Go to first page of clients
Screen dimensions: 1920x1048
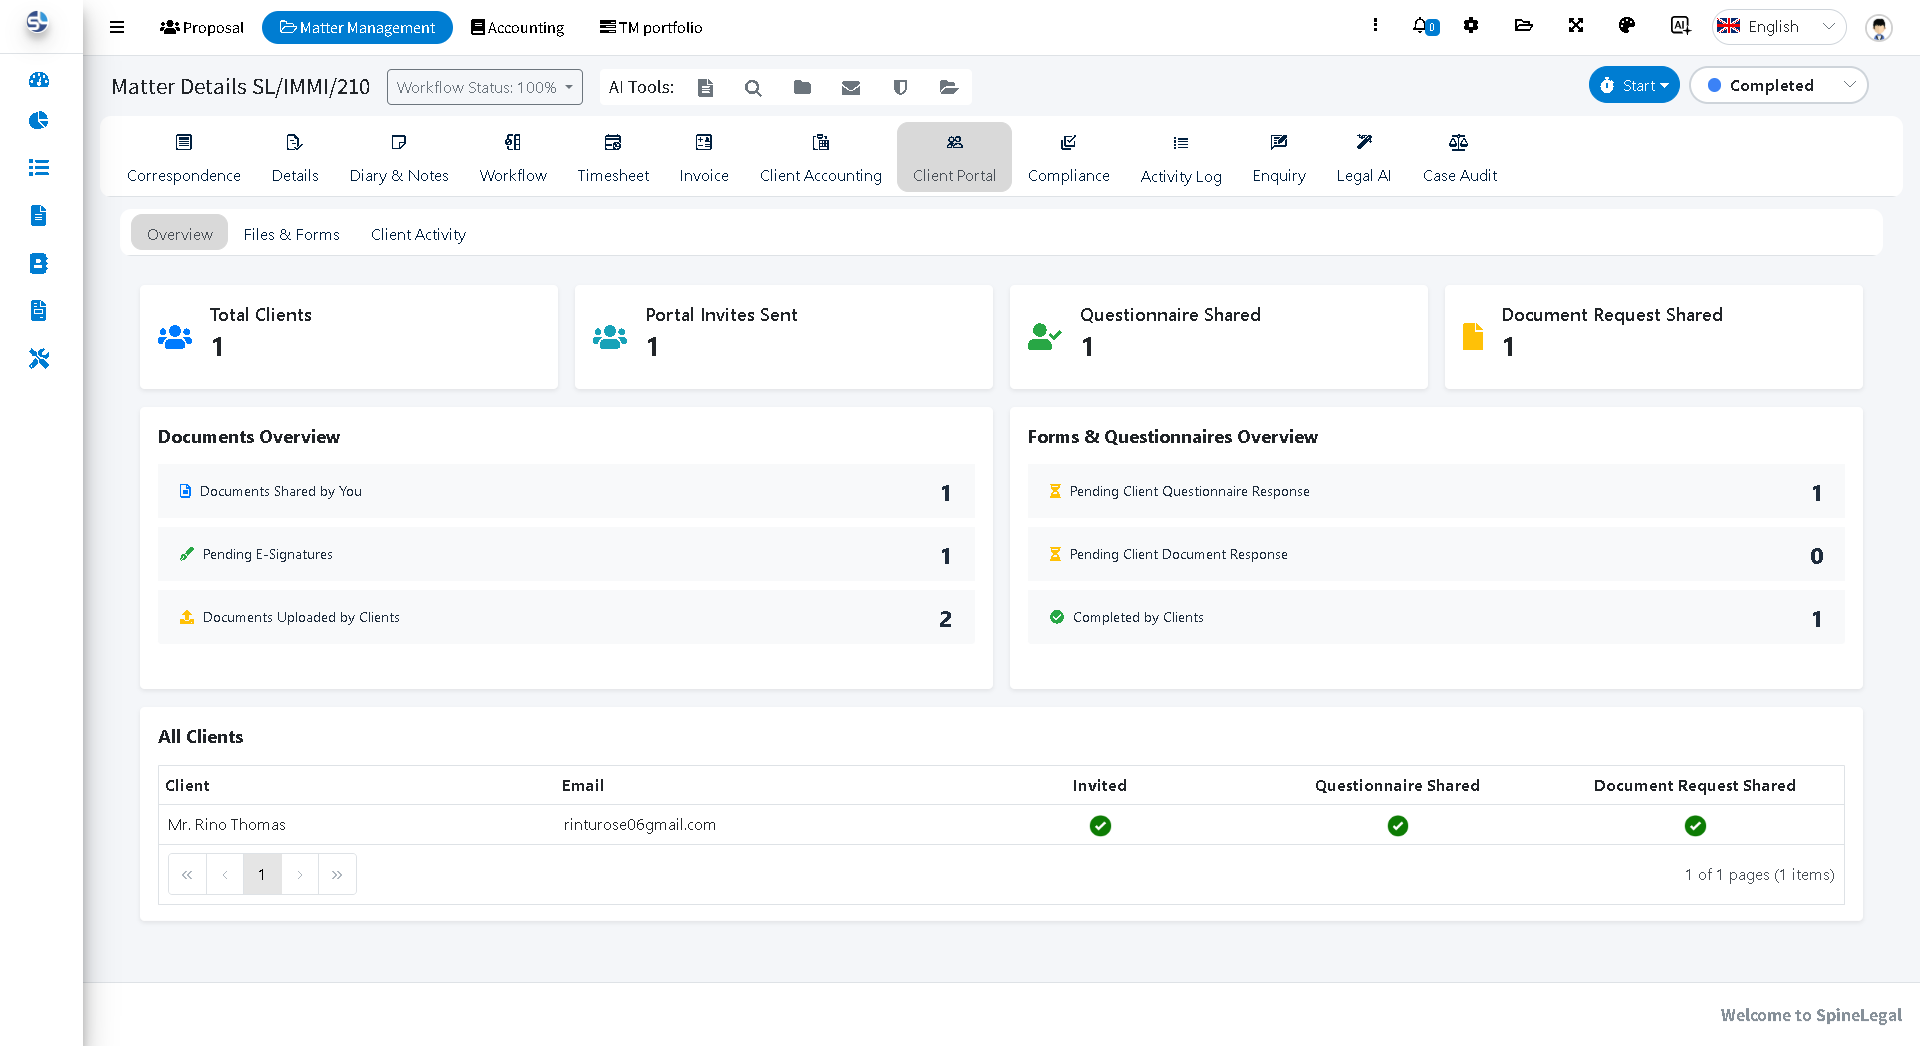tap(187, 875)
